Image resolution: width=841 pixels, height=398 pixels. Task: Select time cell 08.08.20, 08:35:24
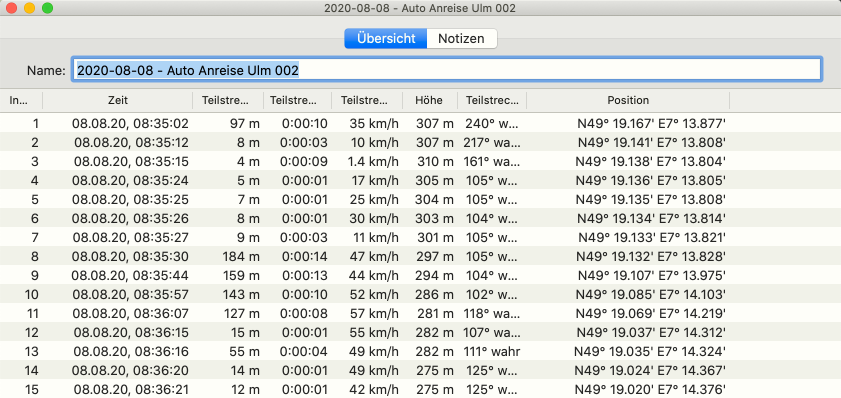130,181
